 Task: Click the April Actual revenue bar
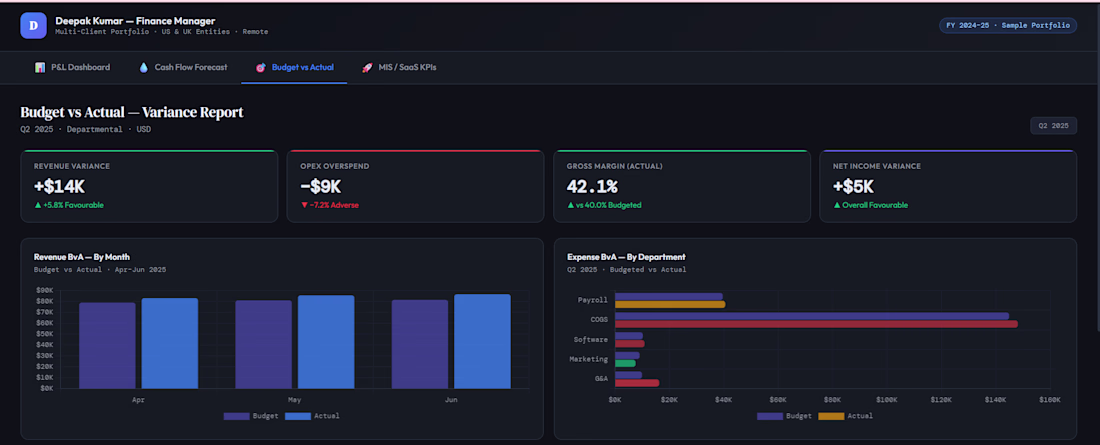click(170, 343)
